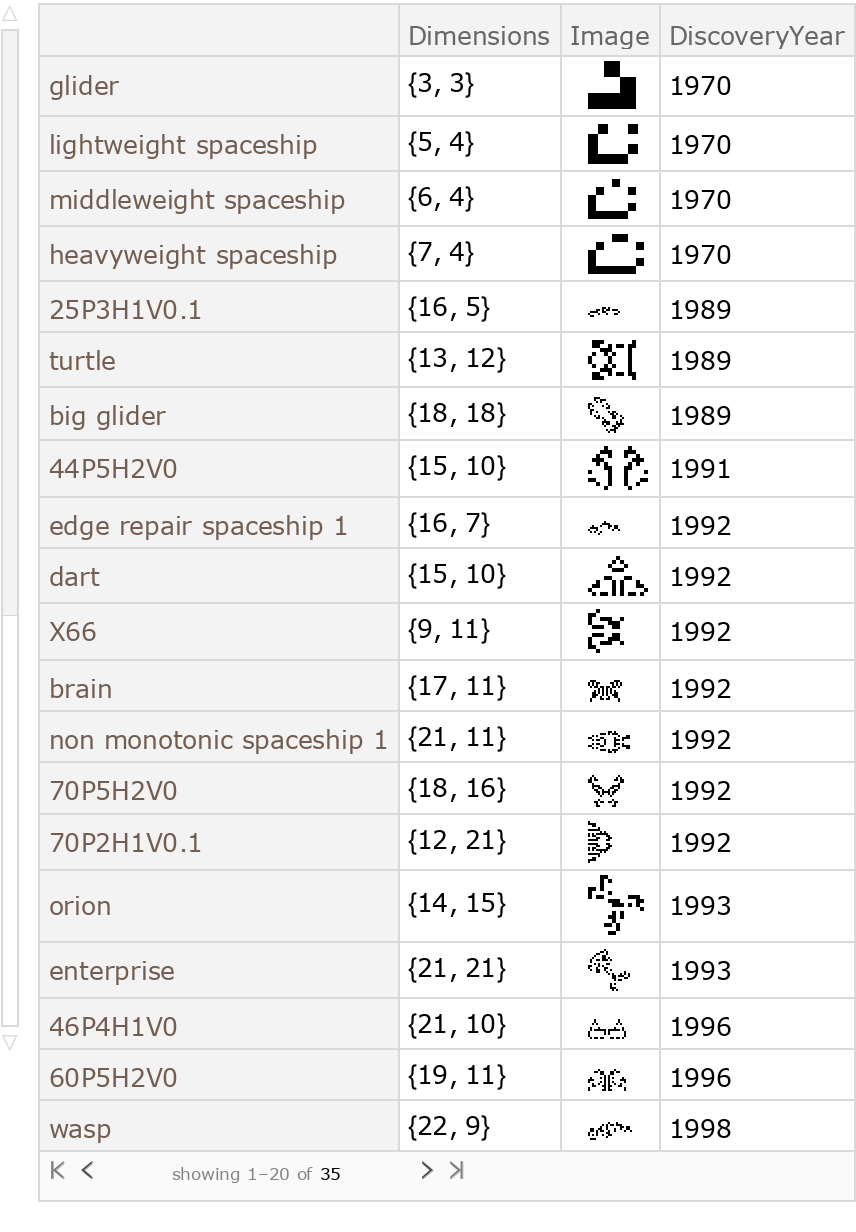This screenshot has width=856, height=1232.
Task: Go to the first page of results
Action: coord(57,1171)
